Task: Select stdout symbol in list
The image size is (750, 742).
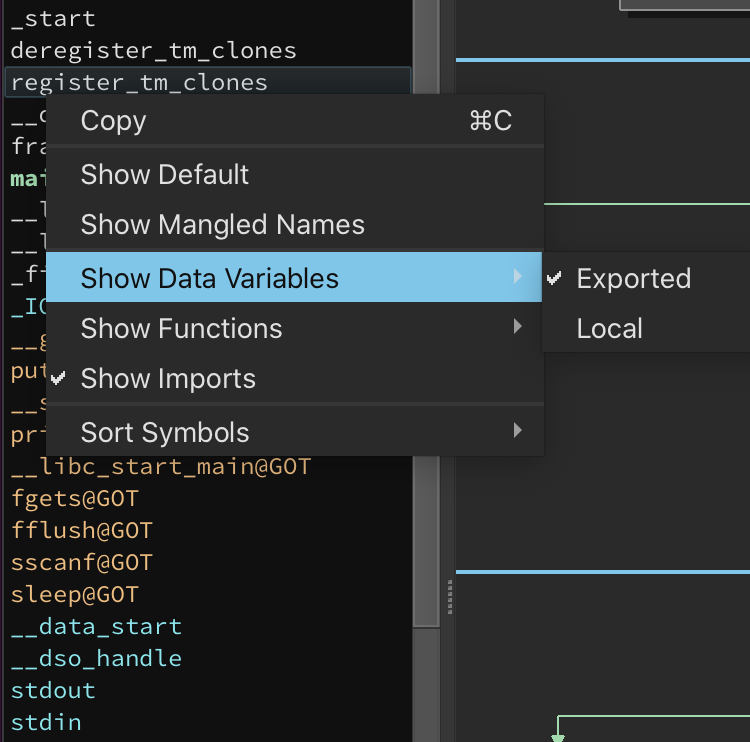Action: pos(53,691)
